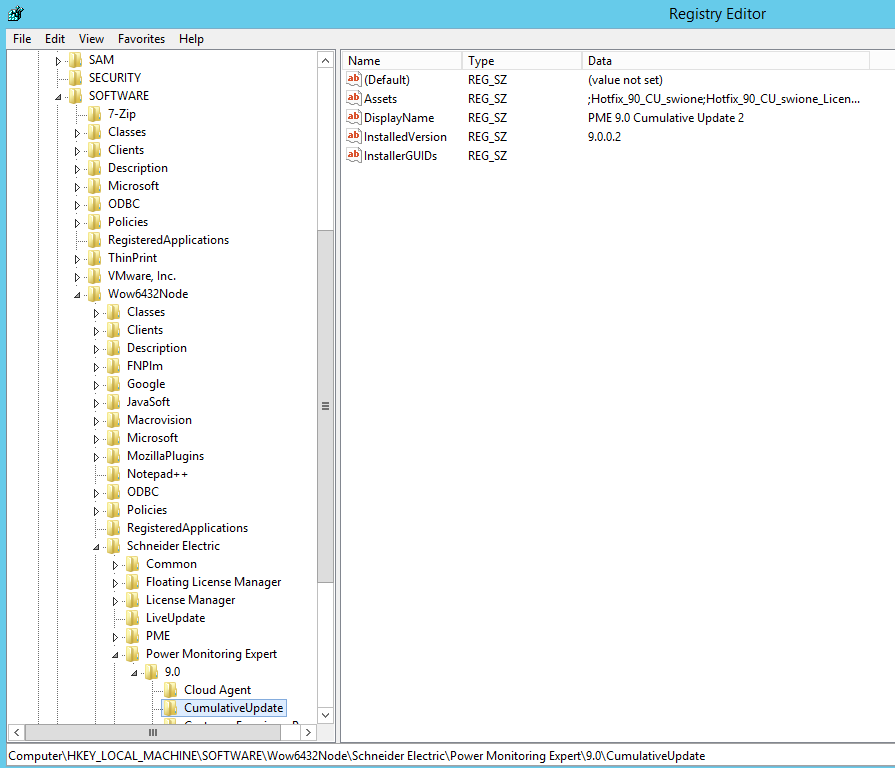Viewport: 895px width, 768px height.
Task: Click the SECURITY folder icon
Action: pos(75,78)
